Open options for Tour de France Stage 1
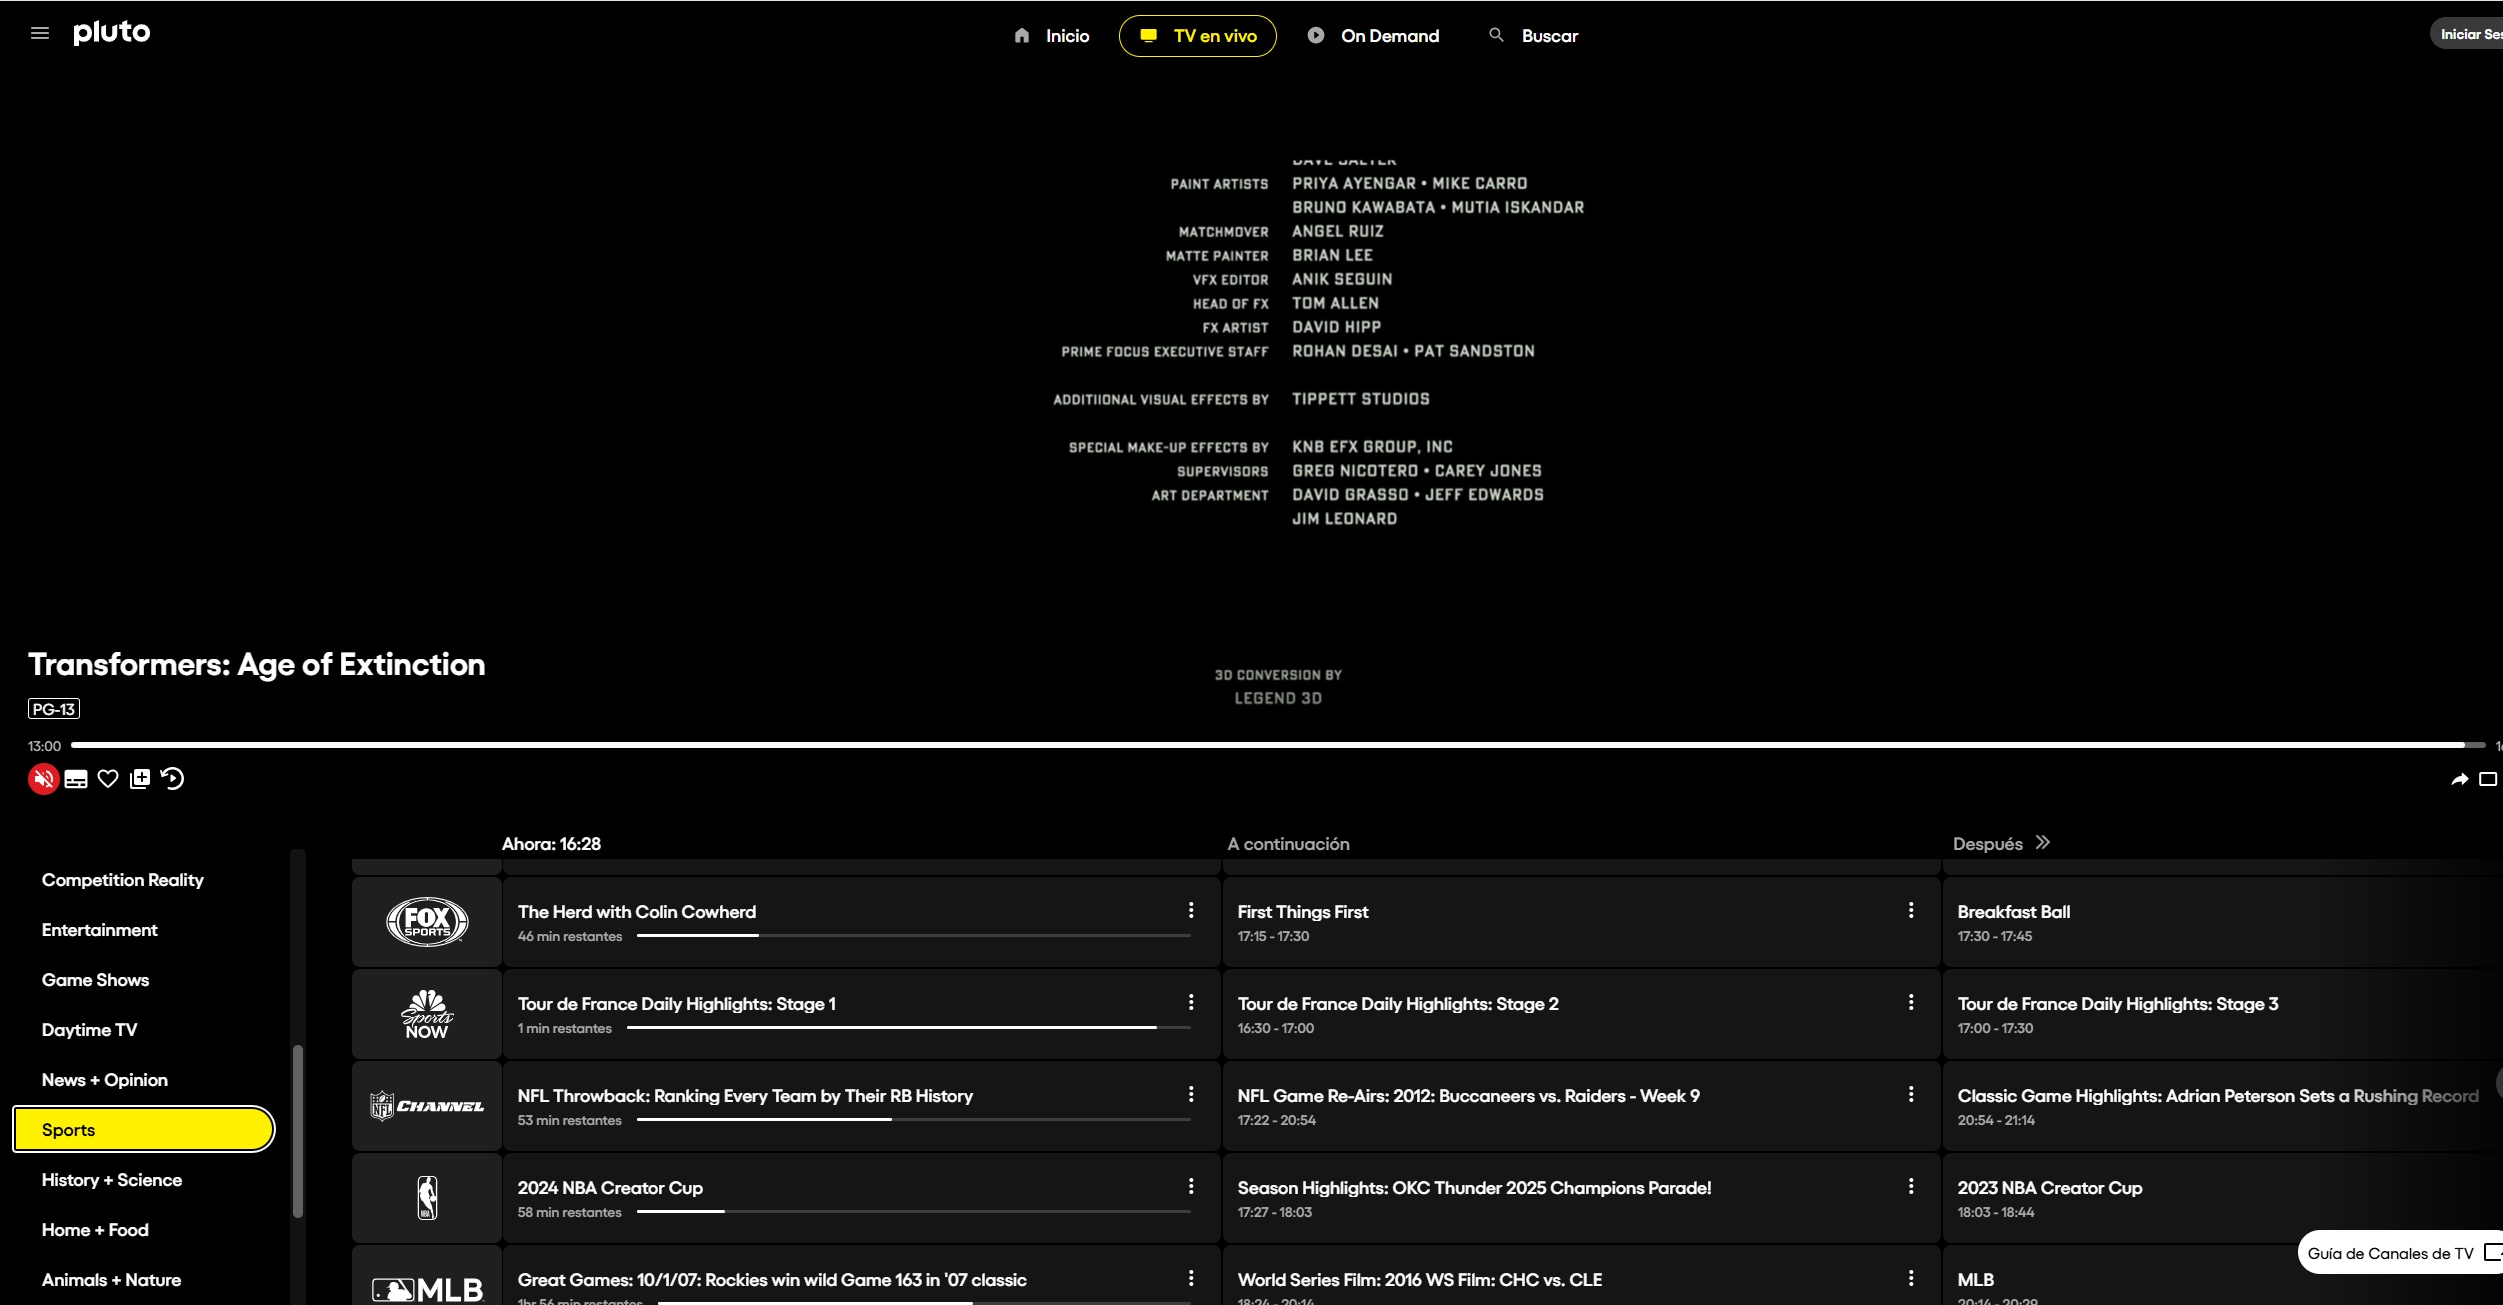Image resolution: width=2503 pixels, height=1305 pixels. [1191, 1002]
